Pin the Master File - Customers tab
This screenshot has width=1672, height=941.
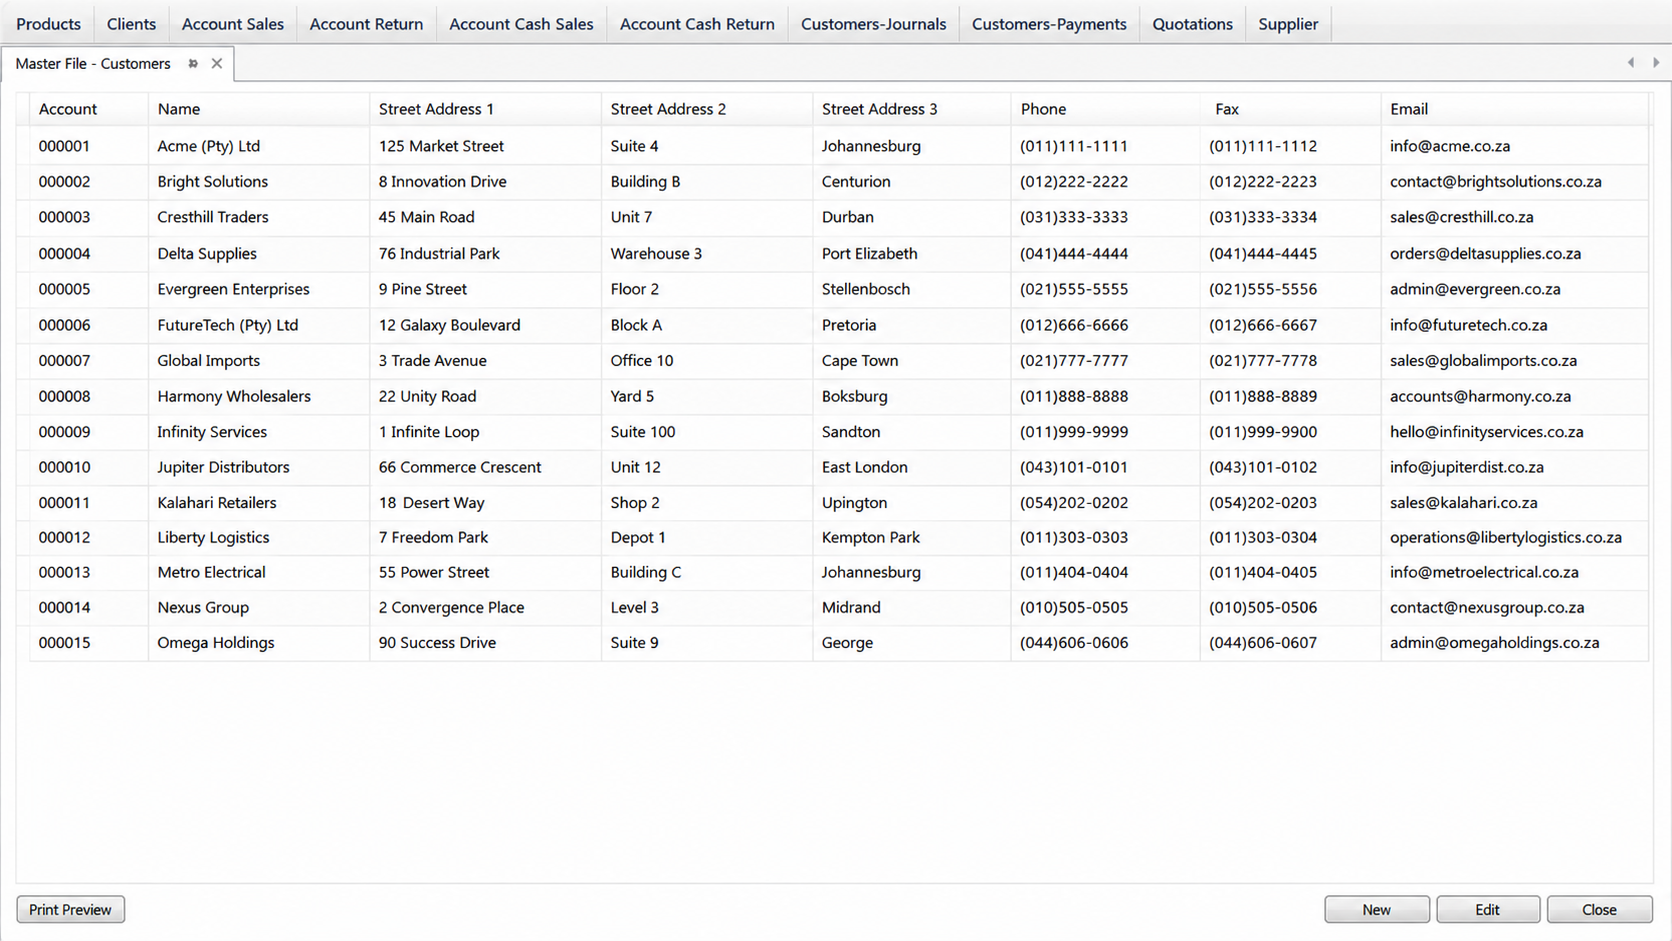(193, 63)
